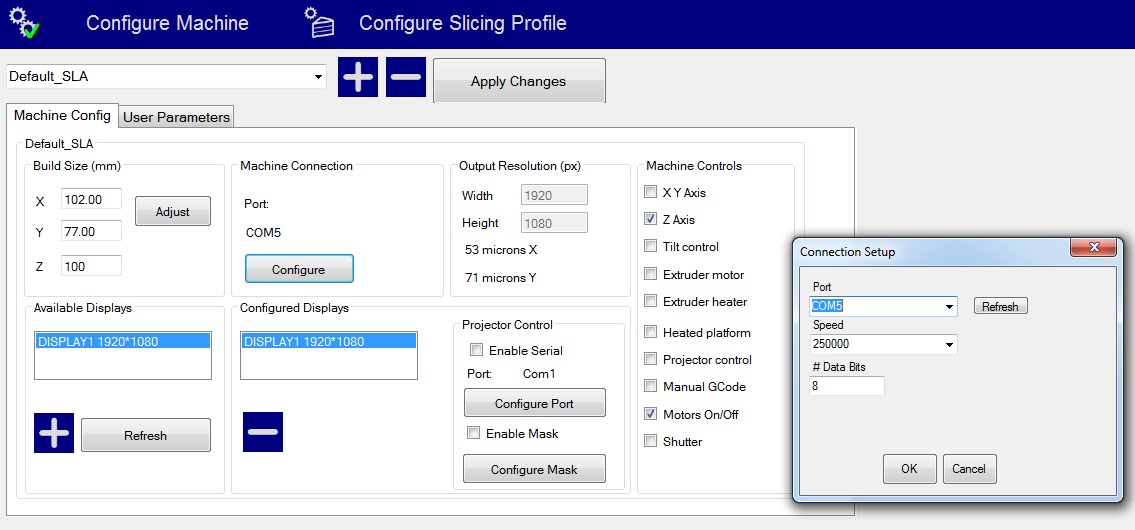The image size is (1135, 530).
Task: Open the Default_SLA machine profile dropdown
Action: pos(318,77)
